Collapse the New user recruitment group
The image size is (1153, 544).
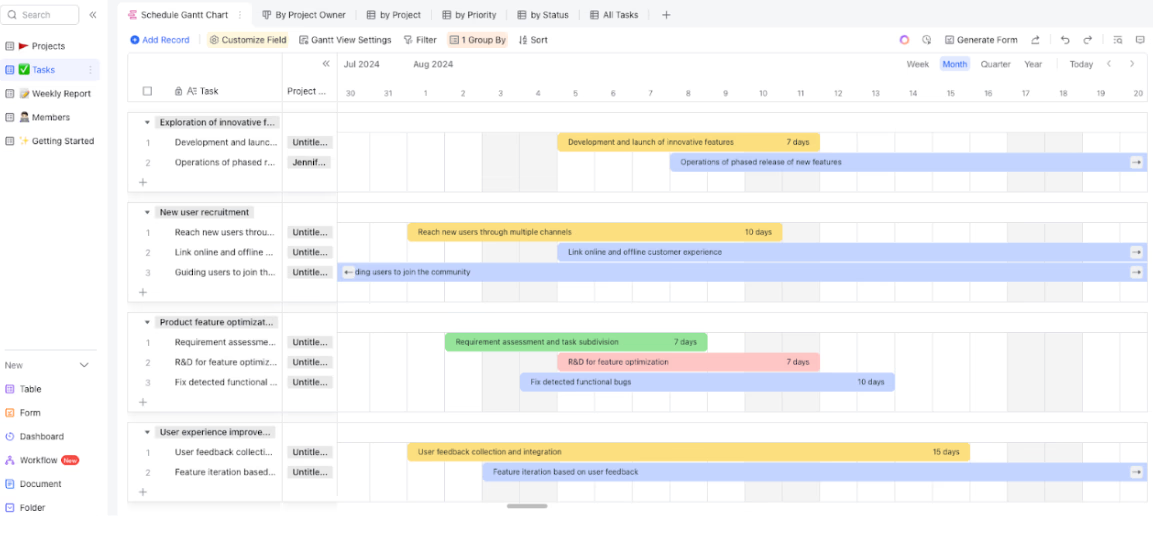pyautogui.click(x=147, y=212)
